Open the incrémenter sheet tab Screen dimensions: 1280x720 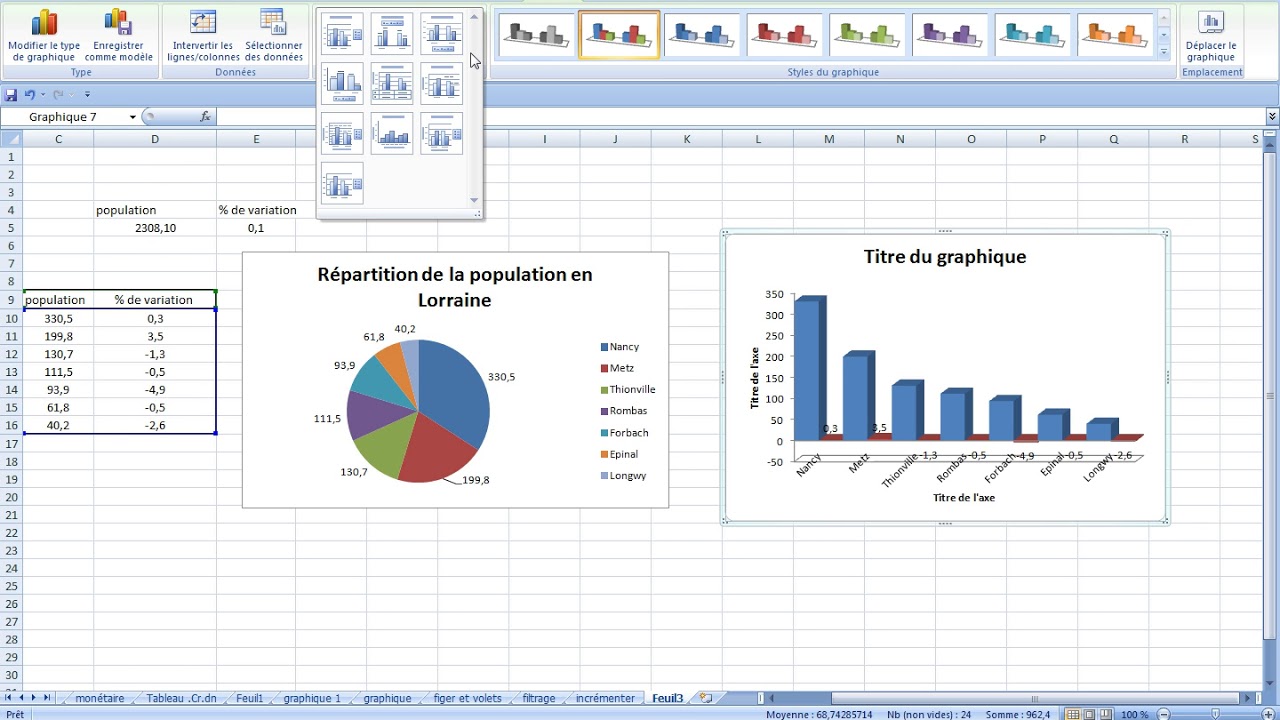point(605,698)
